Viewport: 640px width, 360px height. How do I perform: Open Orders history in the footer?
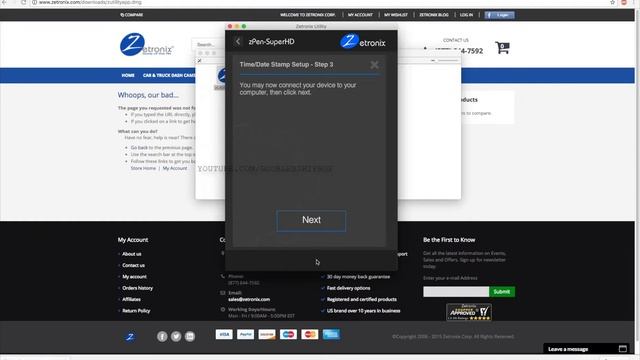coord(138,288)
